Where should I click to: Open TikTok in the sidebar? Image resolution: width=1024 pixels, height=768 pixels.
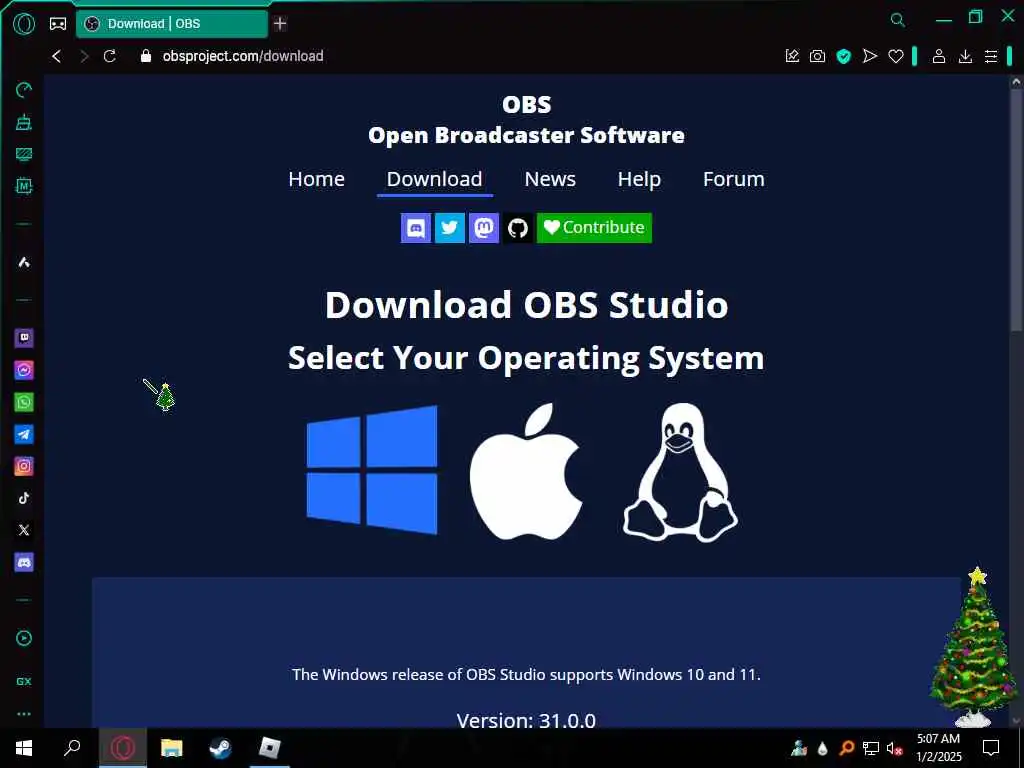tap(24, 498)
